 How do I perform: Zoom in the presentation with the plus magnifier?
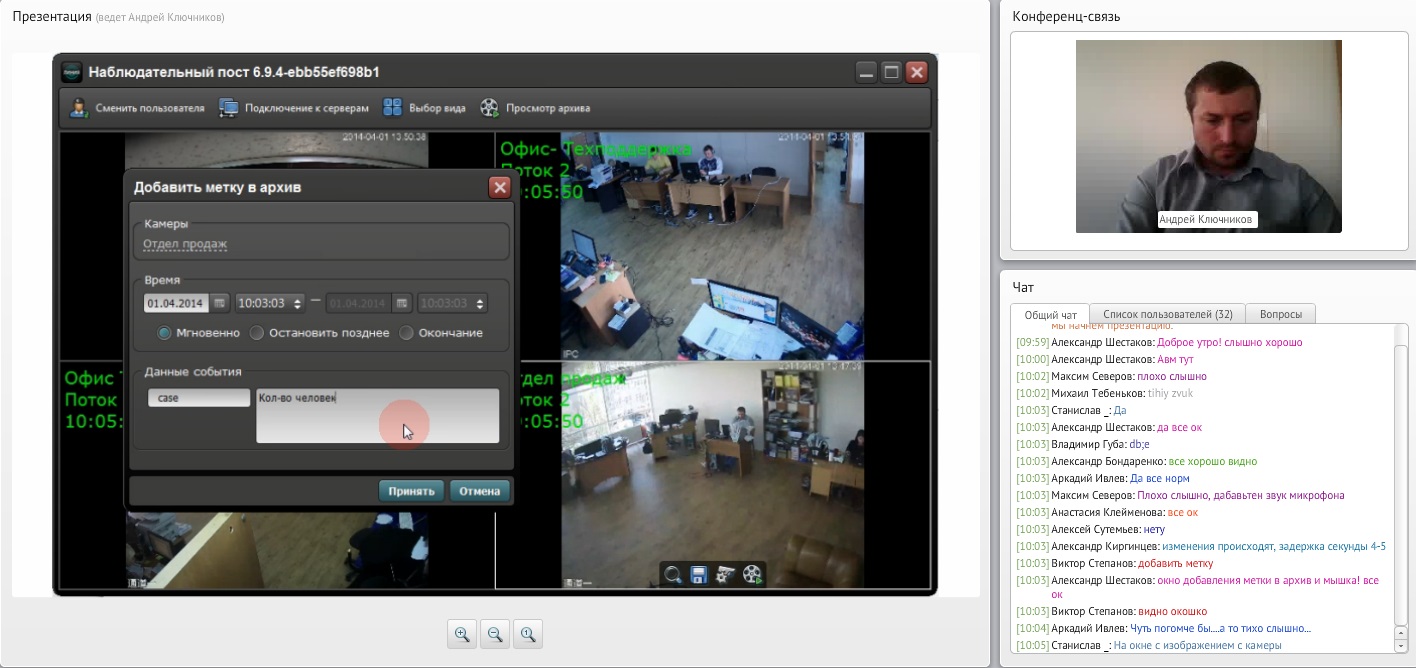pos(462,634)
